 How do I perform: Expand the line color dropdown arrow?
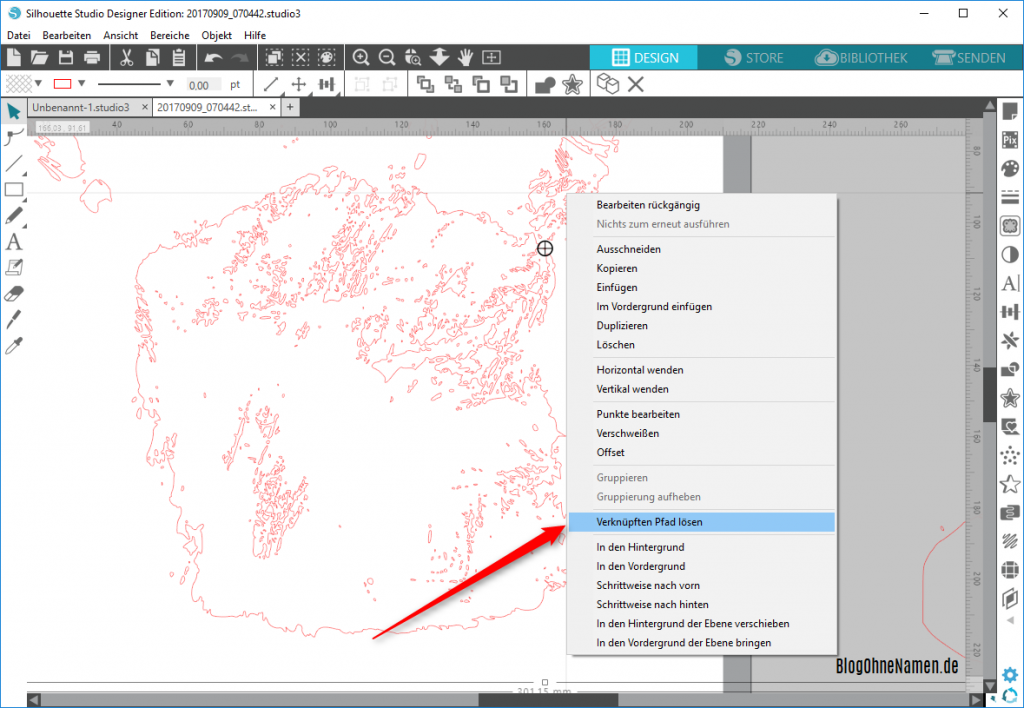[82, 84]
